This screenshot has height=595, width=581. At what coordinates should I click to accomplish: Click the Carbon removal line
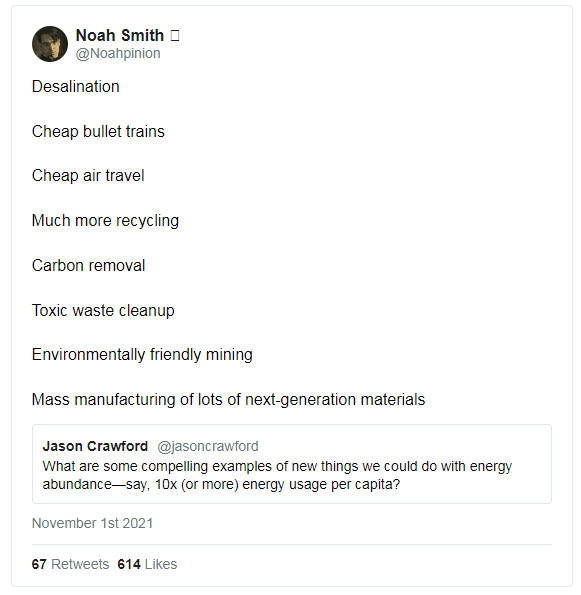click(x=88, y=265)
